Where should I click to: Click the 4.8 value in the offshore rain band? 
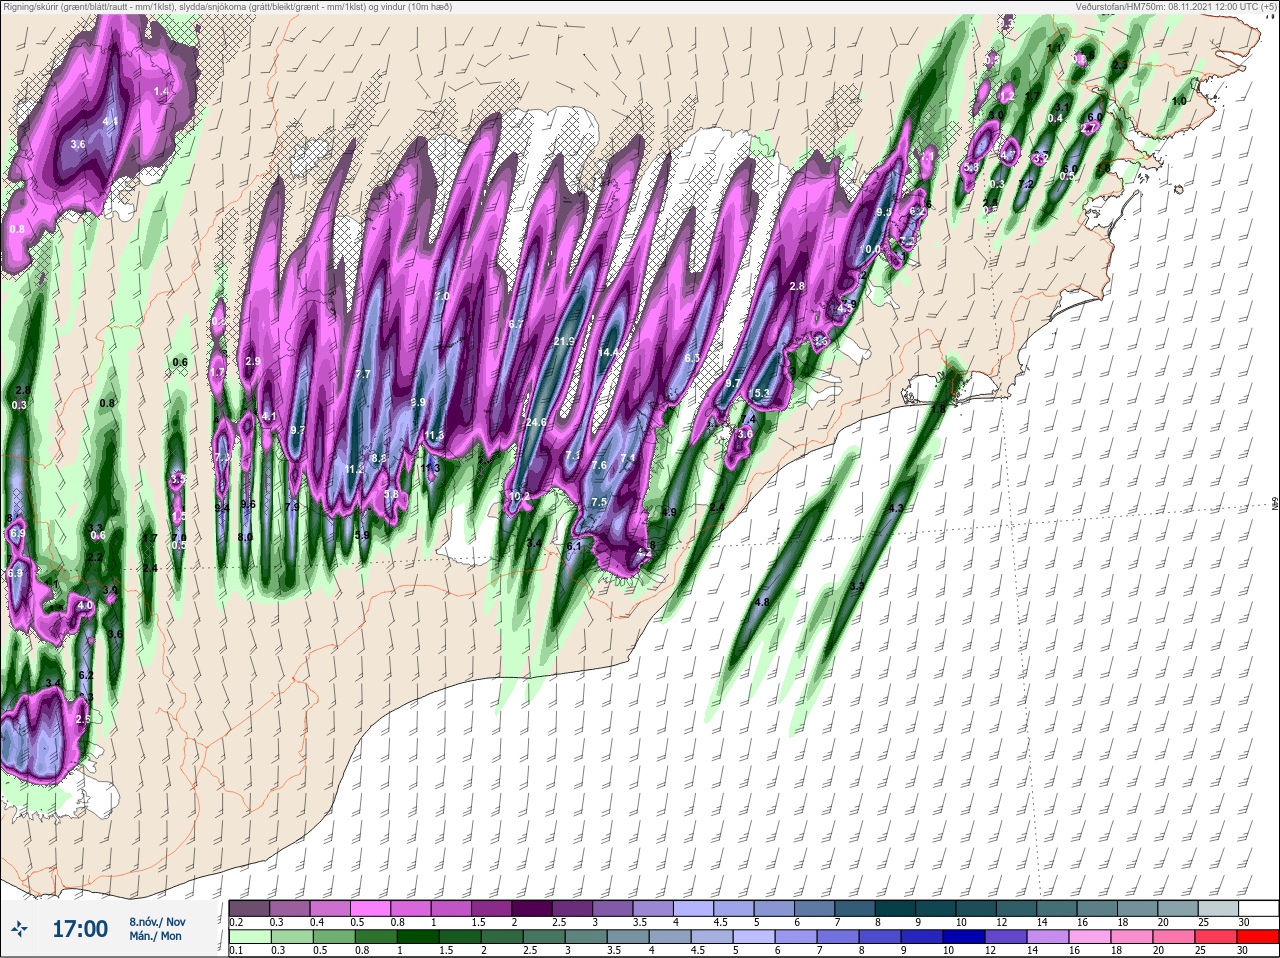pos(762,603)
